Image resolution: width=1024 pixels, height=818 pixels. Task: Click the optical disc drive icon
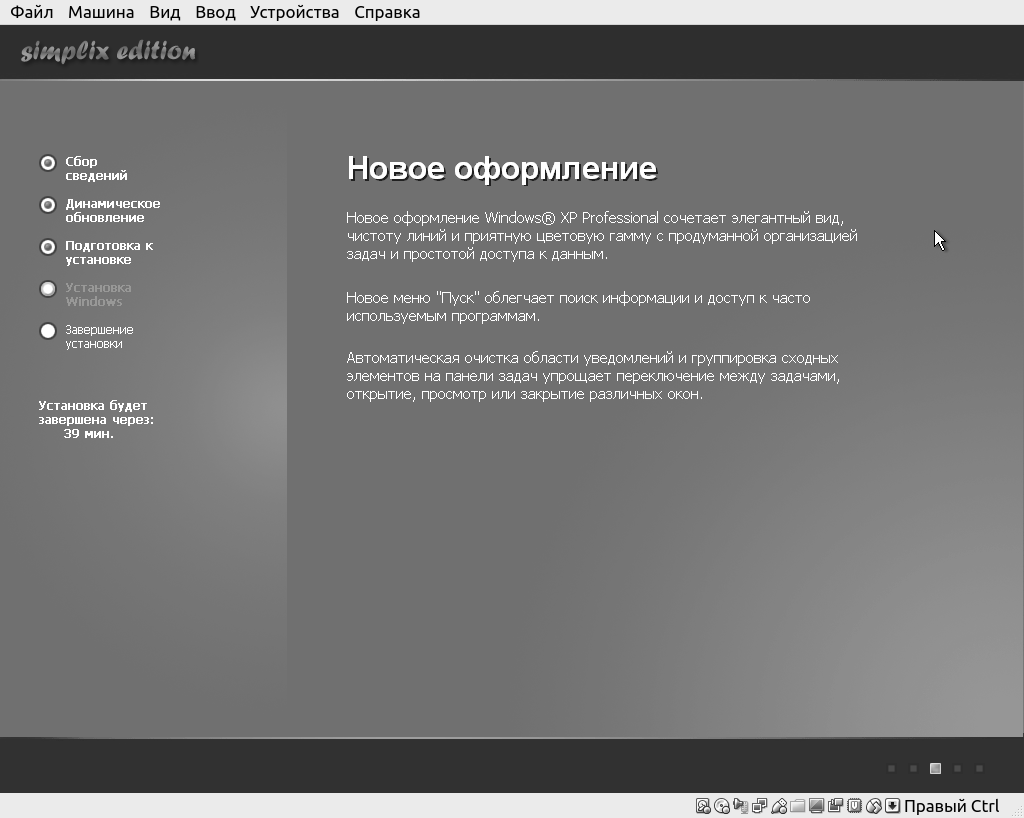click(x=722, y=806)
